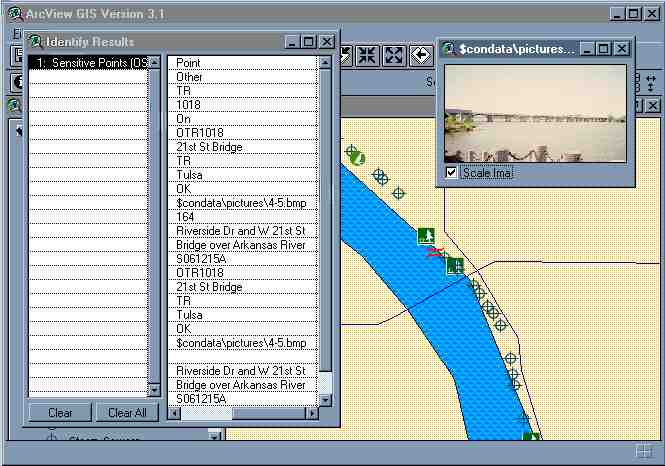The width and height of the screenshot is (665, 466).
Task: Click the $condata\pictures window title icon
Action: [449, 49]
